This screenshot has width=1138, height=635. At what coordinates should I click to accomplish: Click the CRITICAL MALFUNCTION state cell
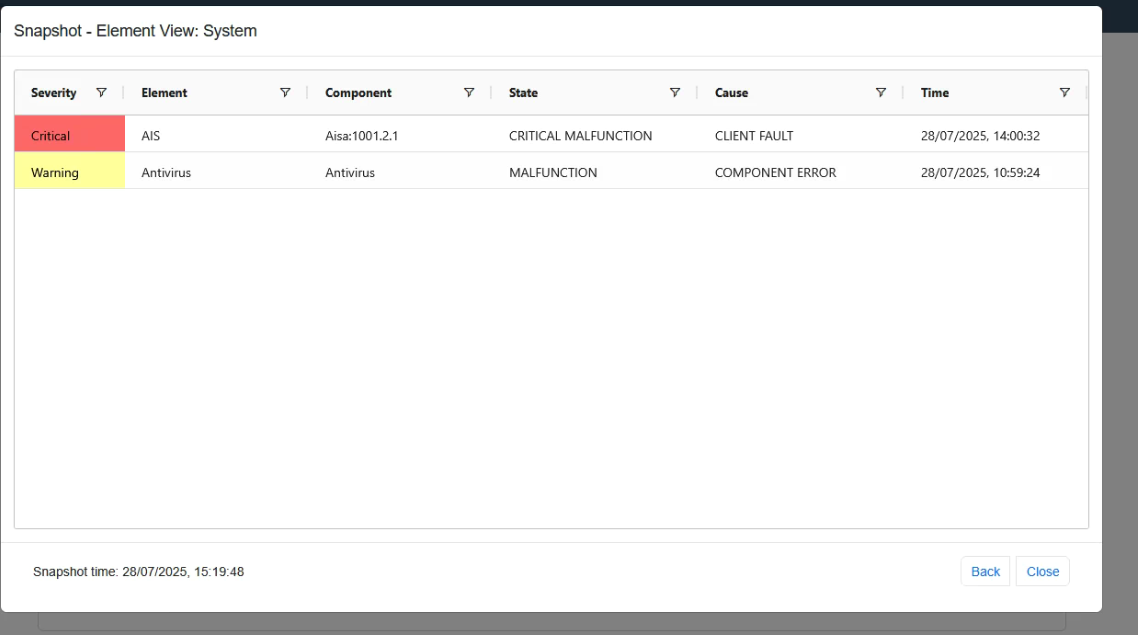point(595,135)
